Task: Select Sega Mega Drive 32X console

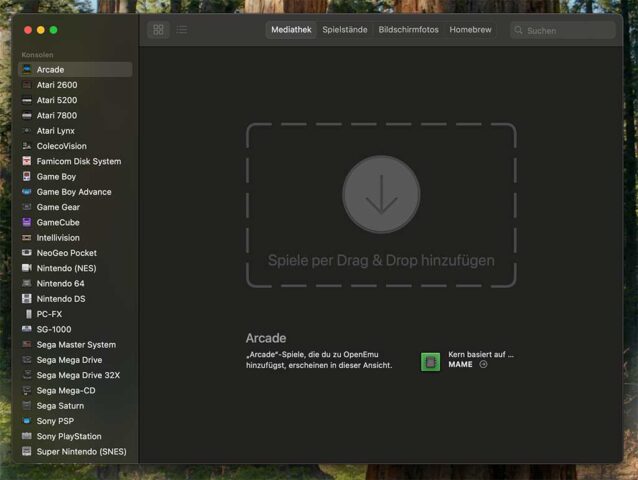Action: pos(76,375)
